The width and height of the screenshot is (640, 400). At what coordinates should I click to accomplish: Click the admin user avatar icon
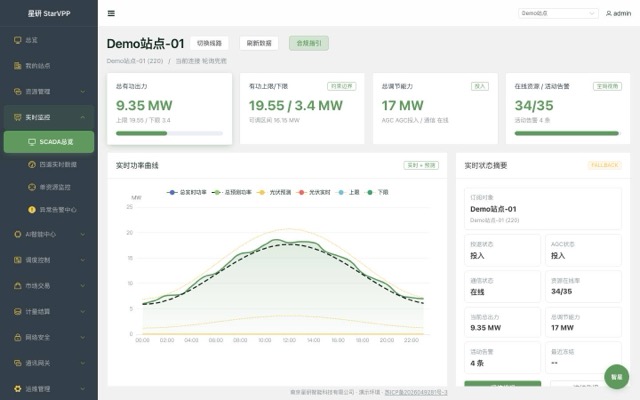pyautogui.click(x=609, y=13)
